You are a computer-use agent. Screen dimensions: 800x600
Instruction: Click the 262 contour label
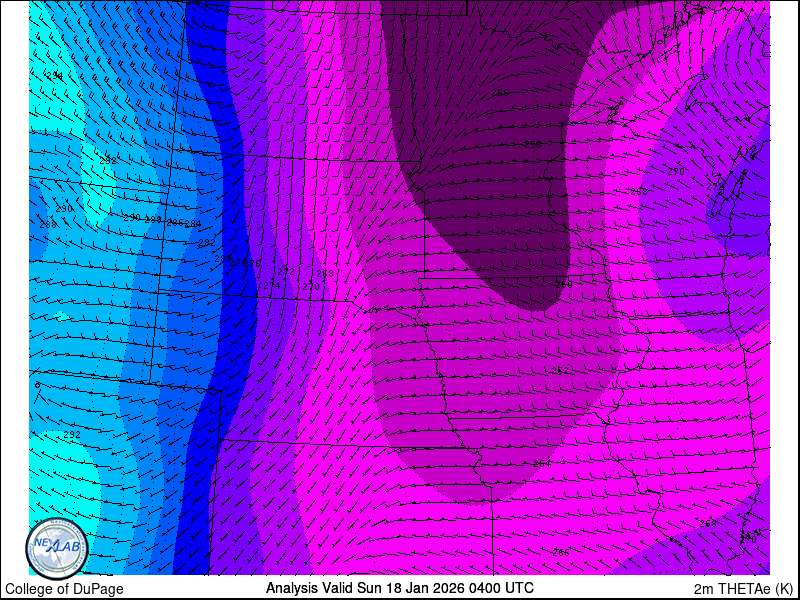coord(560,371)
